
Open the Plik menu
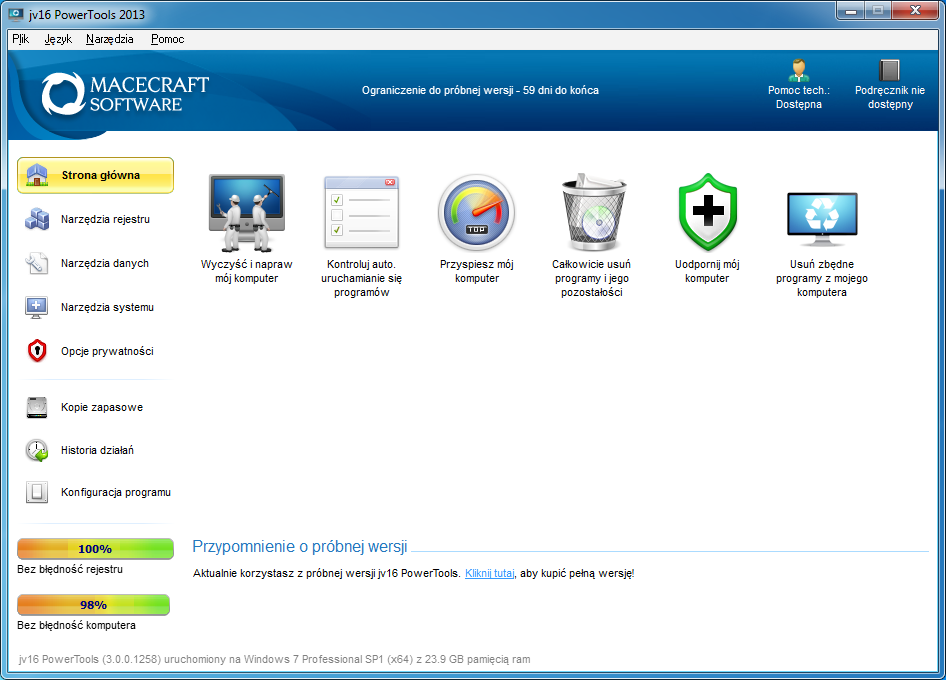tap(21, 39)
